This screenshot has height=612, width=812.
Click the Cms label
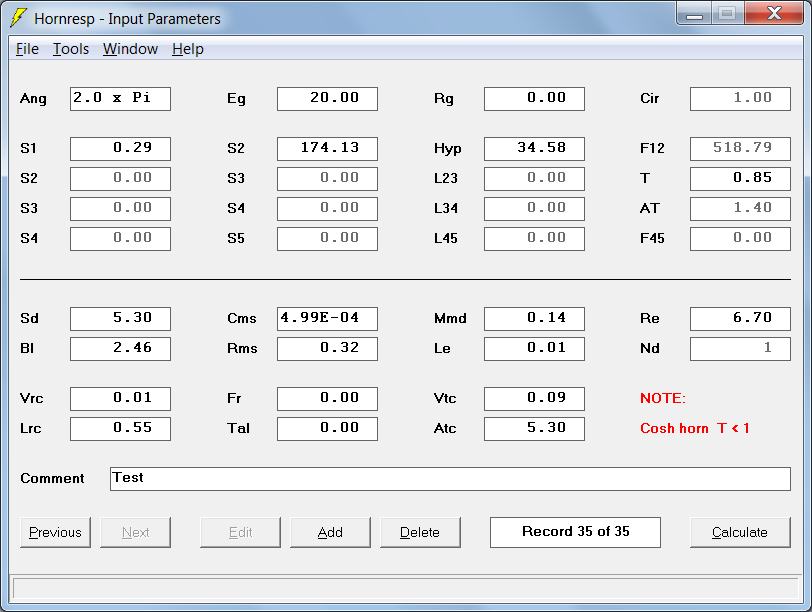(242, 319)
